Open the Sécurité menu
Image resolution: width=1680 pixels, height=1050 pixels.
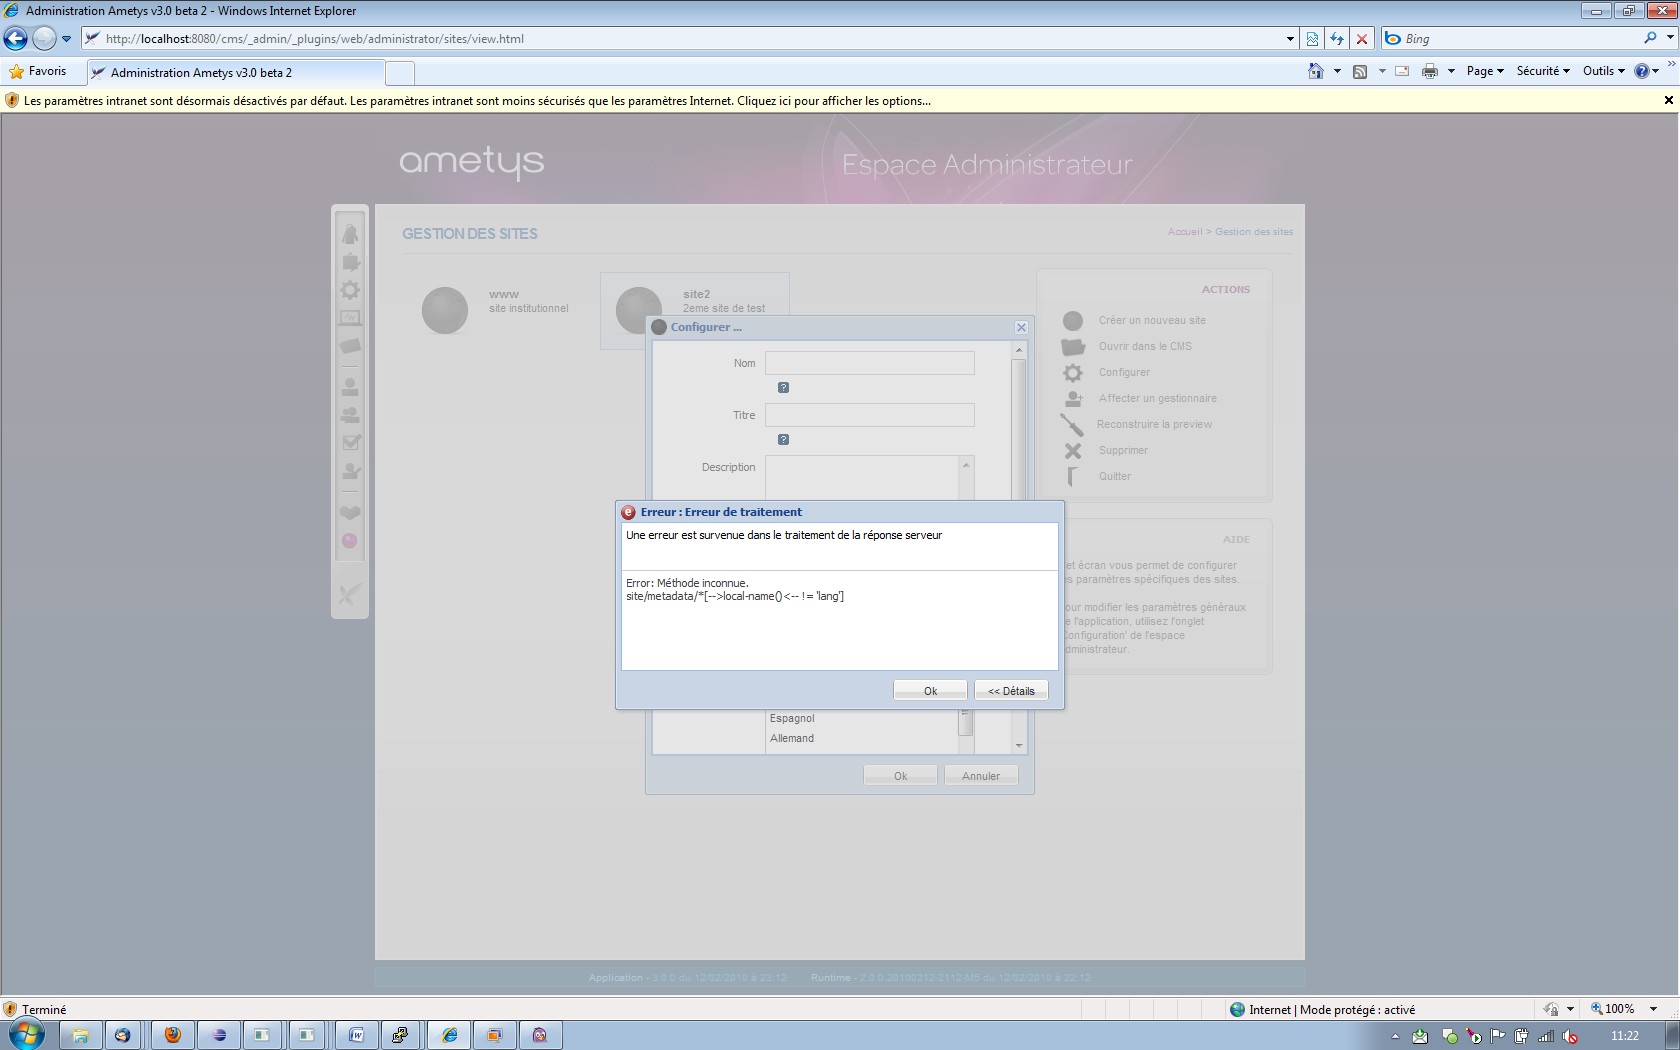1542,71
